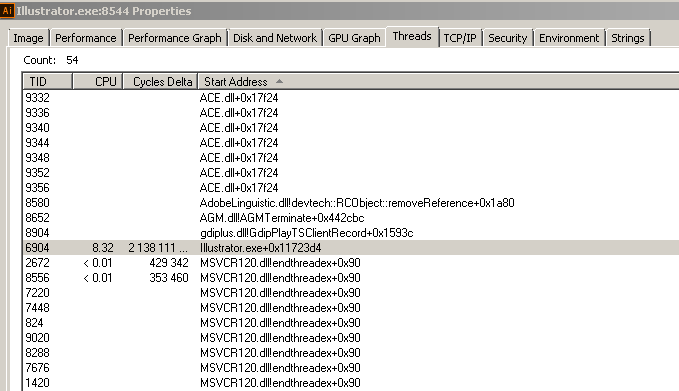Click the sort arrow beside Start Address
679x391 pixels.
[x=279, y=81]
